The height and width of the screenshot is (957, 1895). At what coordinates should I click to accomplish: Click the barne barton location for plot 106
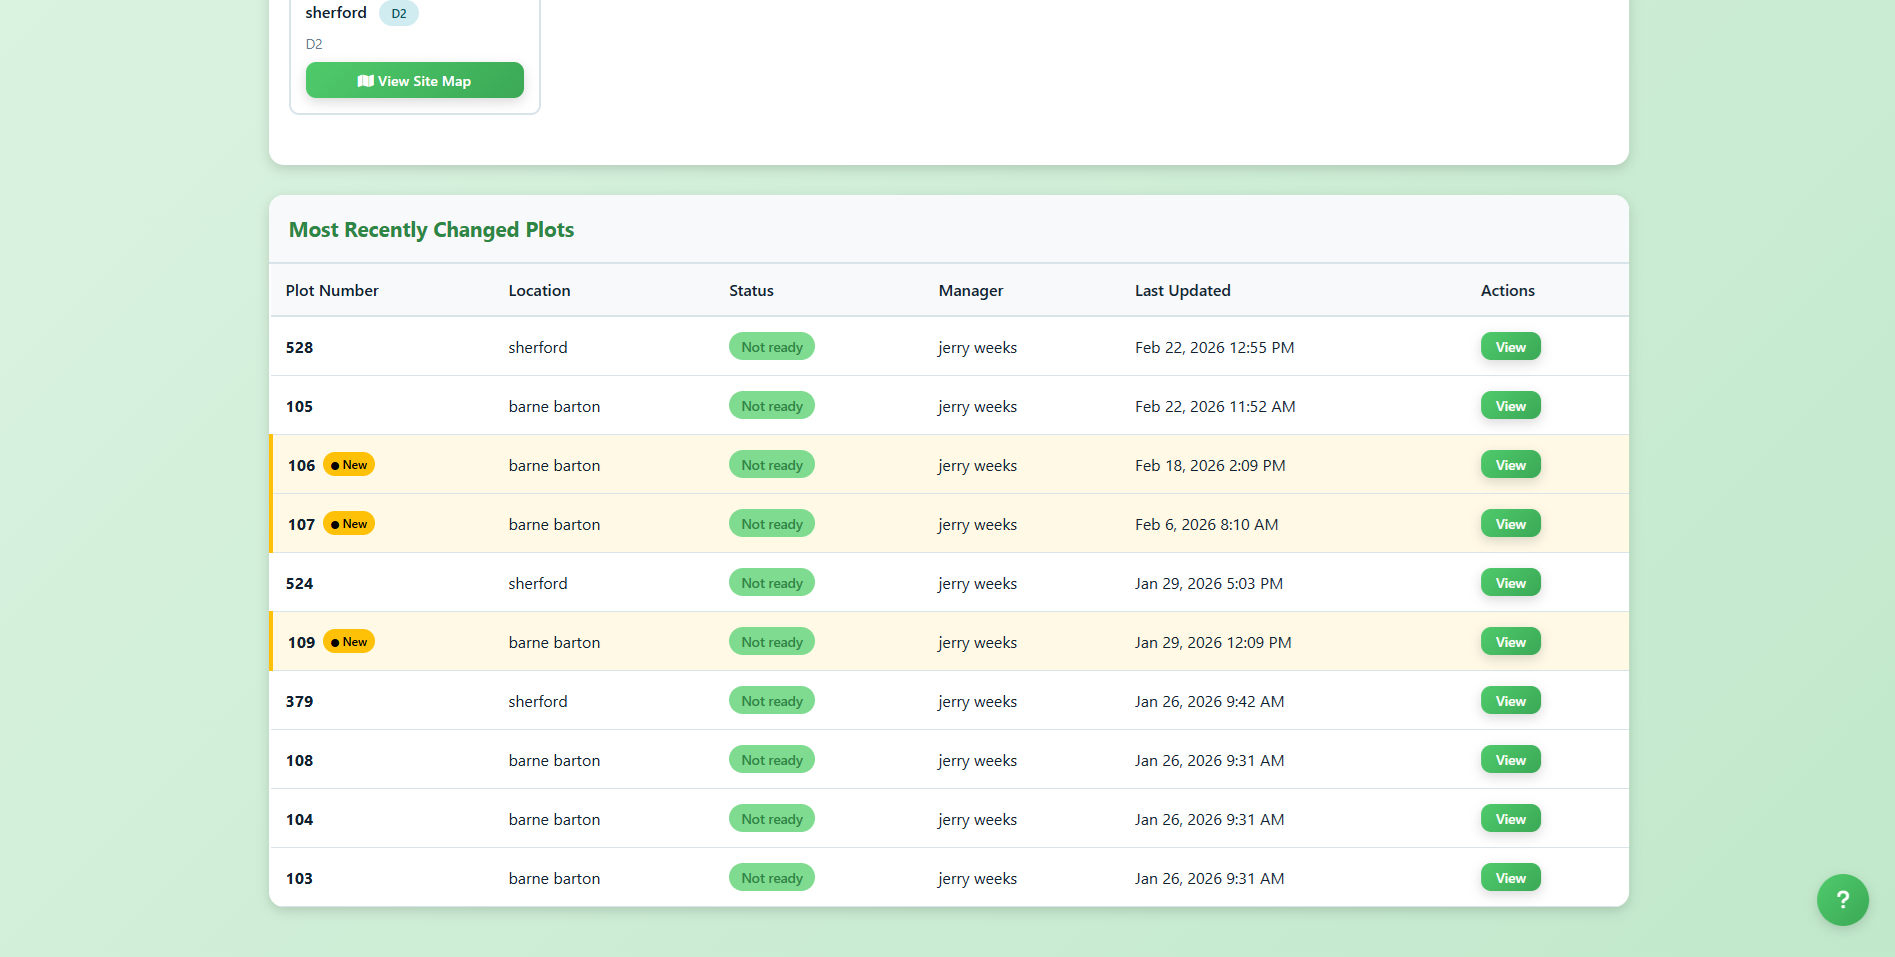click(554, 465)
